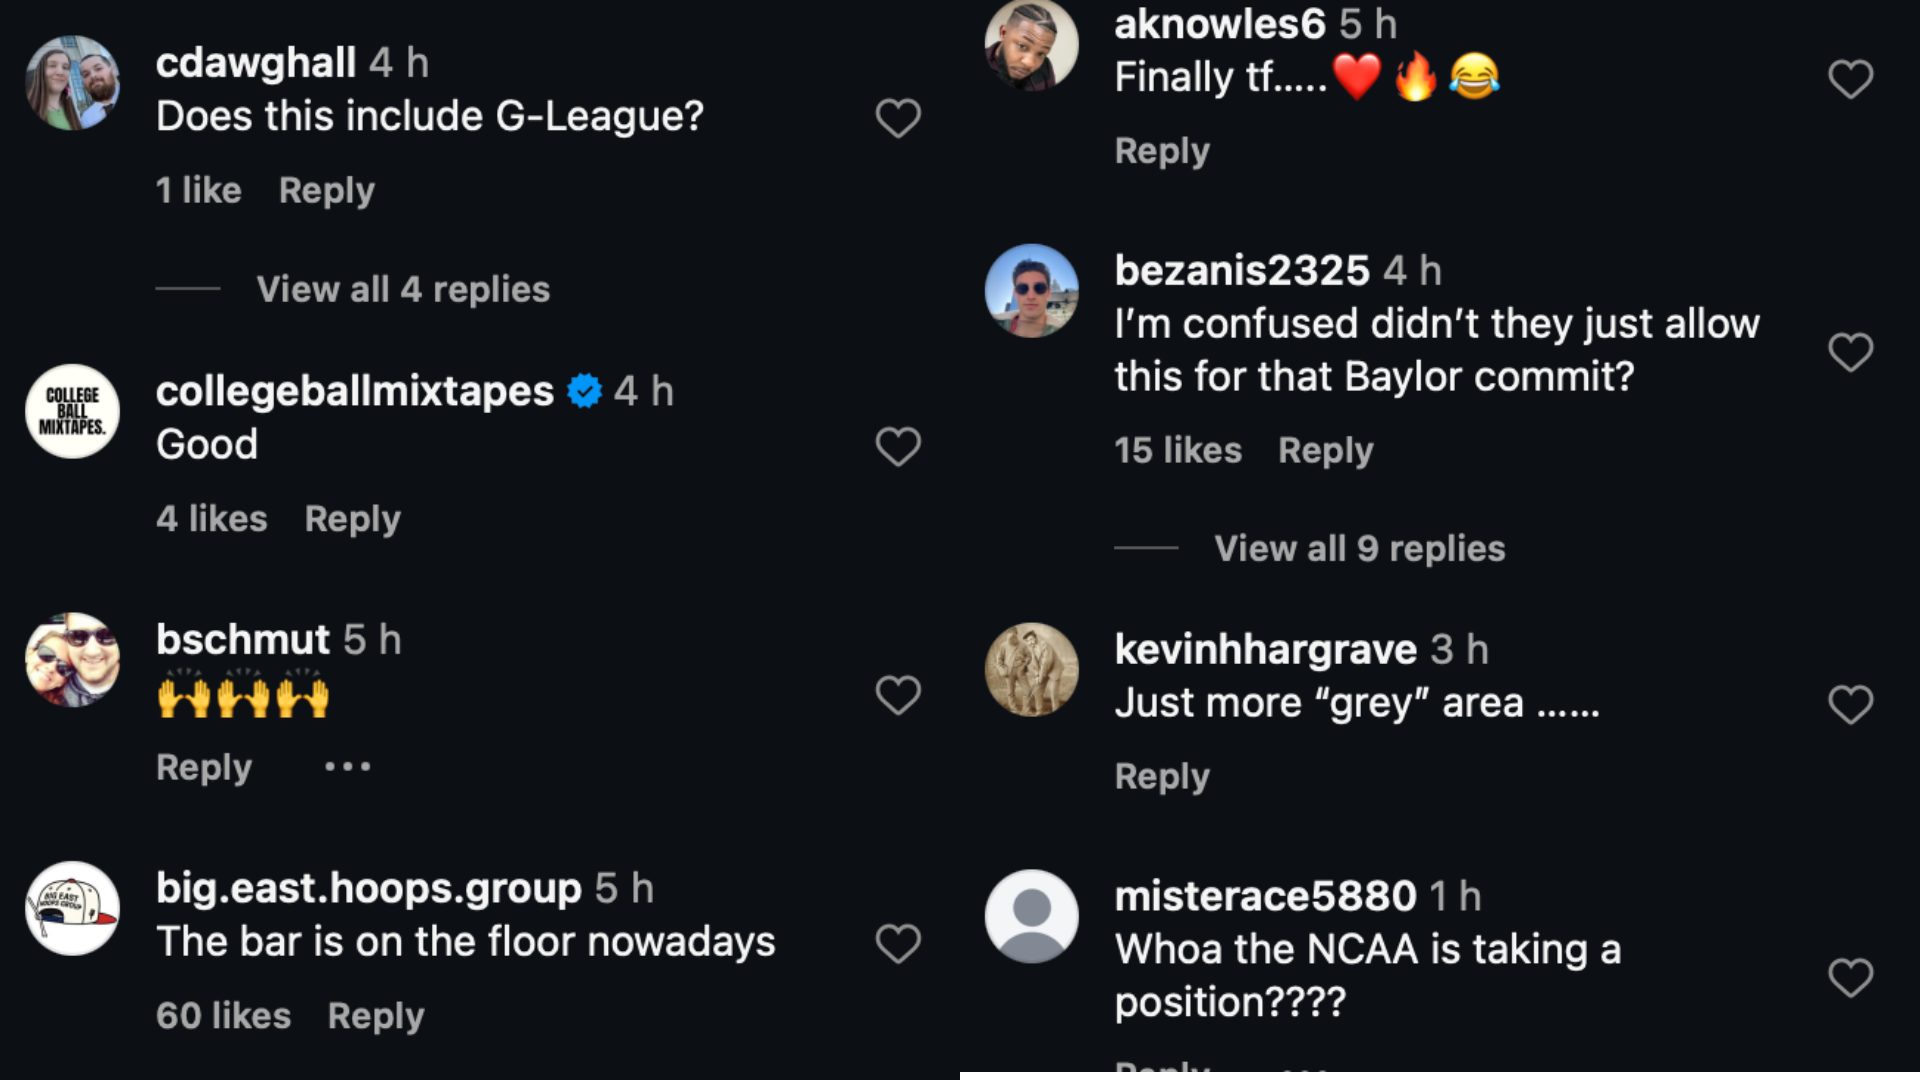View the 15 likes on bezanis2325's comment
The height and width of the screenshot is (1080, 1920).
[x=1177, y=451]
